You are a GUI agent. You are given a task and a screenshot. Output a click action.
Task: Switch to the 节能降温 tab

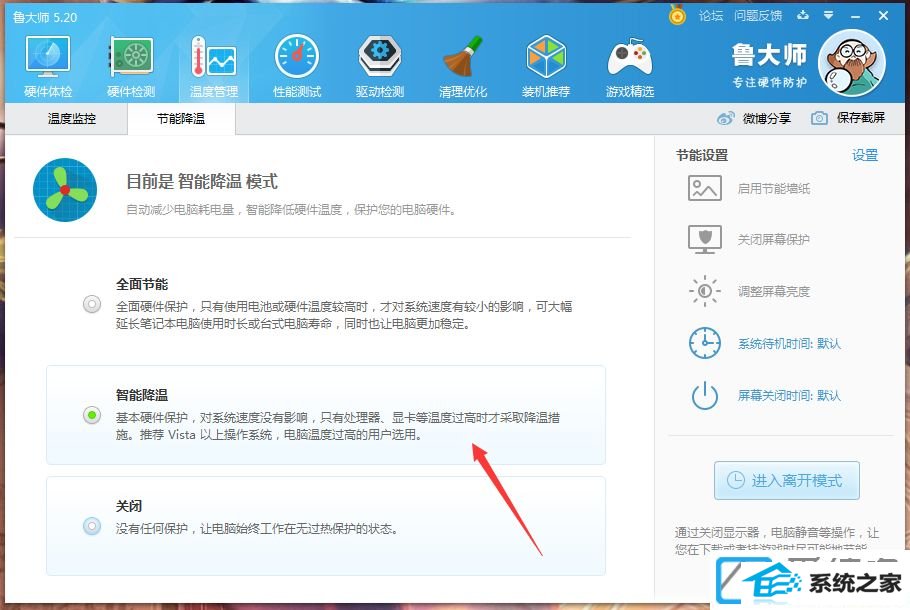[x=180, y=119]
